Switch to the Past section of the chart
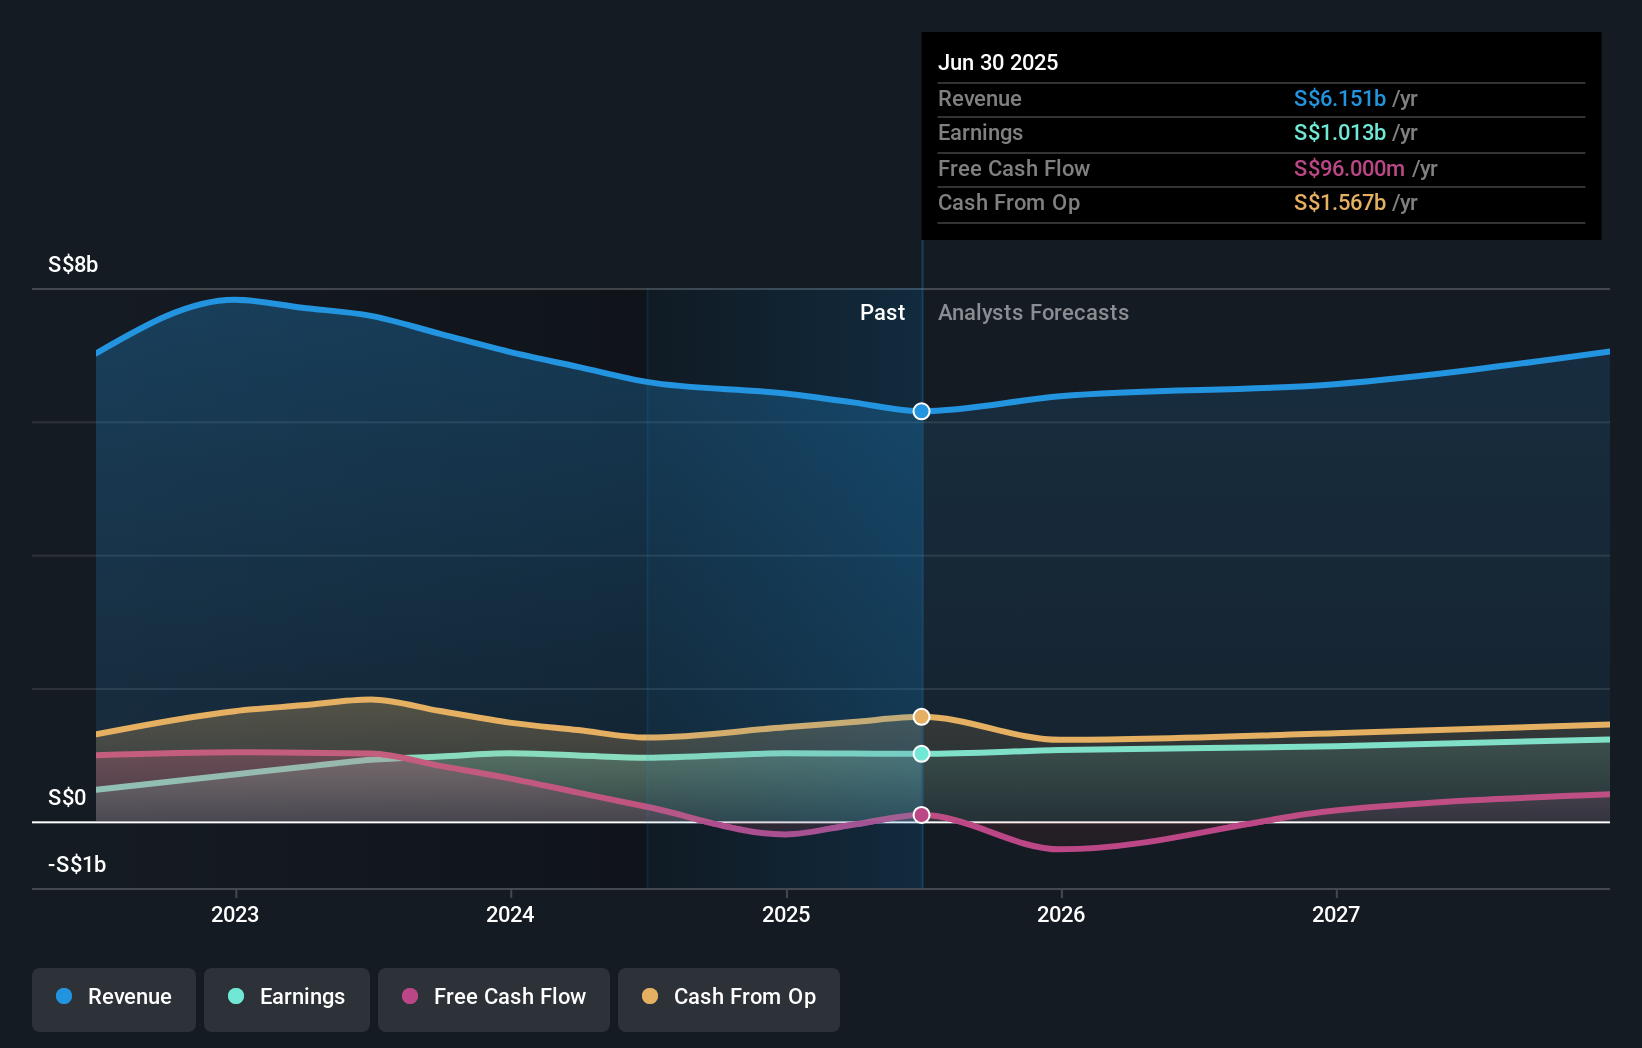This screenshot has width=1642, height=1048. point(882,312)
